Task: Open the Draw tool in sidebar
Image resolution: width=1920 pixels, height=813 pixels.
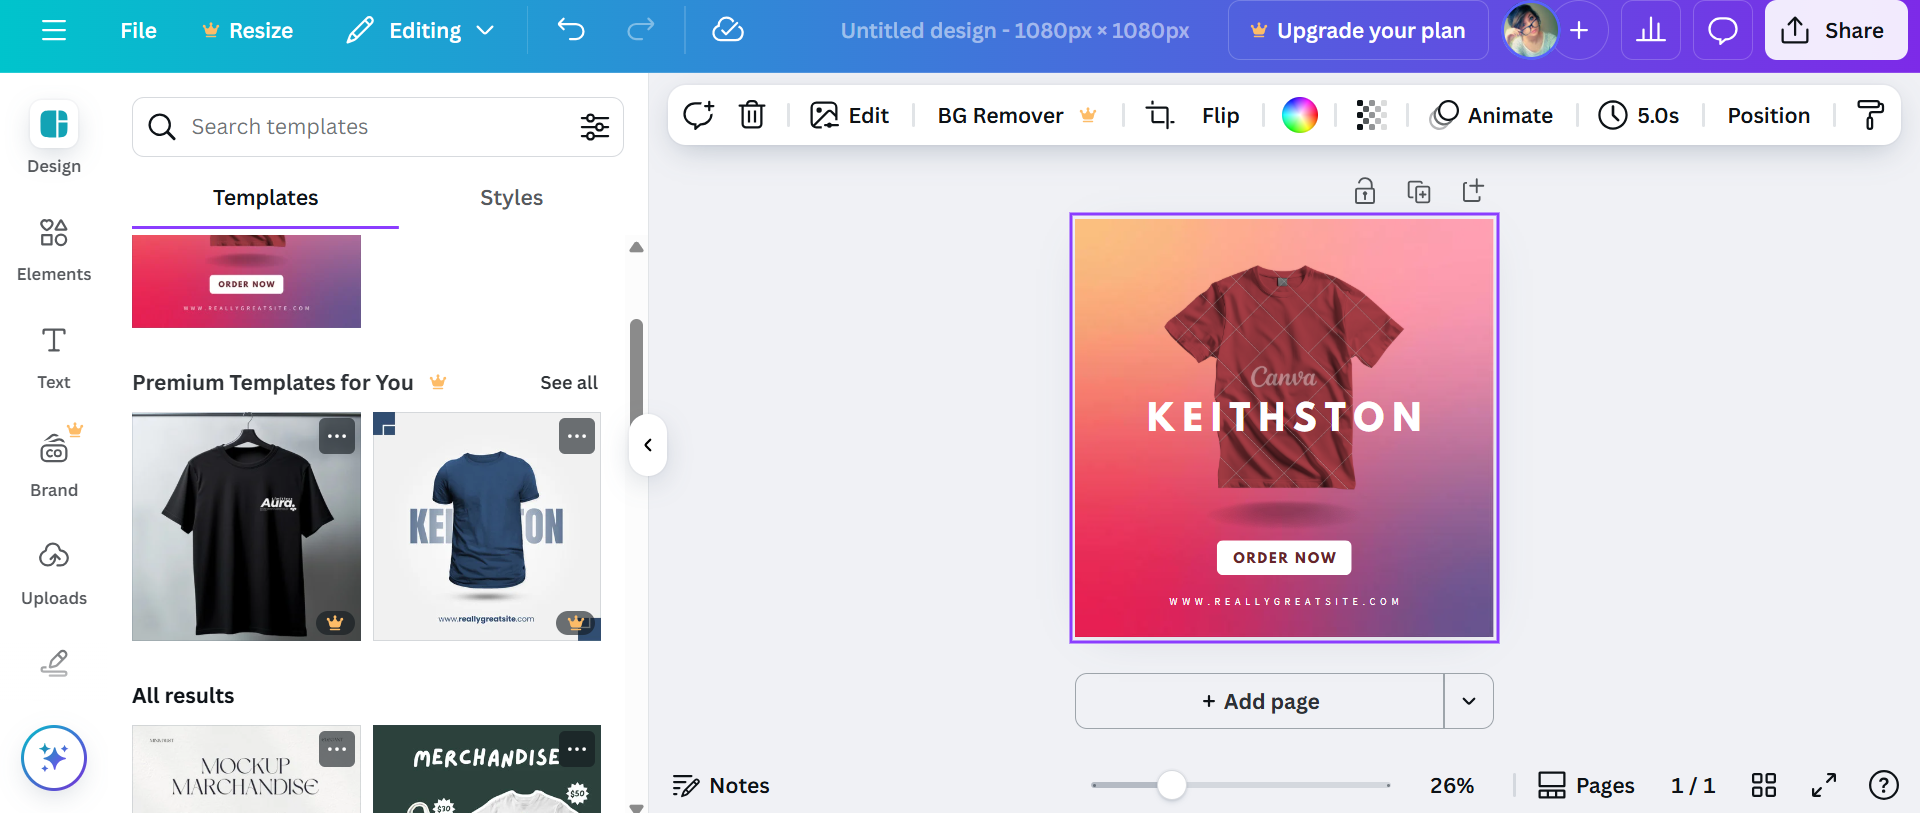Action: point(54,663)
